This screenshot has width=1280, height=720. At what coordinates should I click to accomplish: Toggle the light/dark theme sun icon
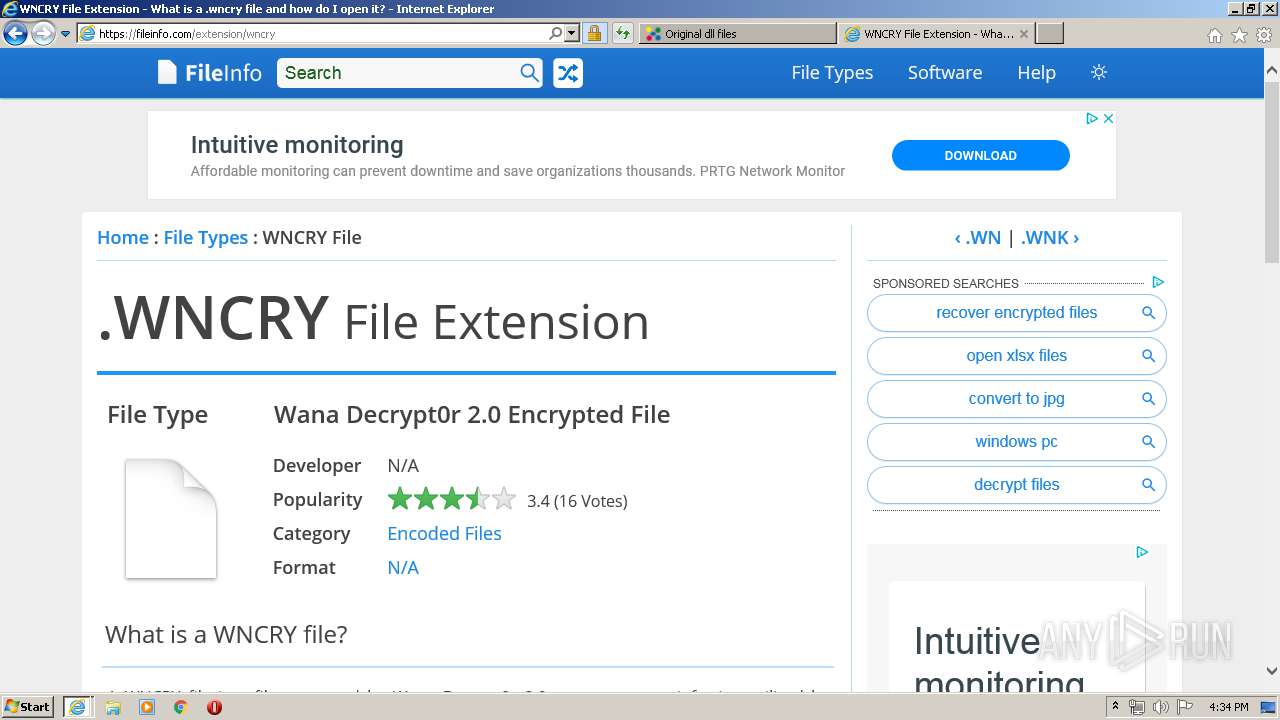(1099, 73)
